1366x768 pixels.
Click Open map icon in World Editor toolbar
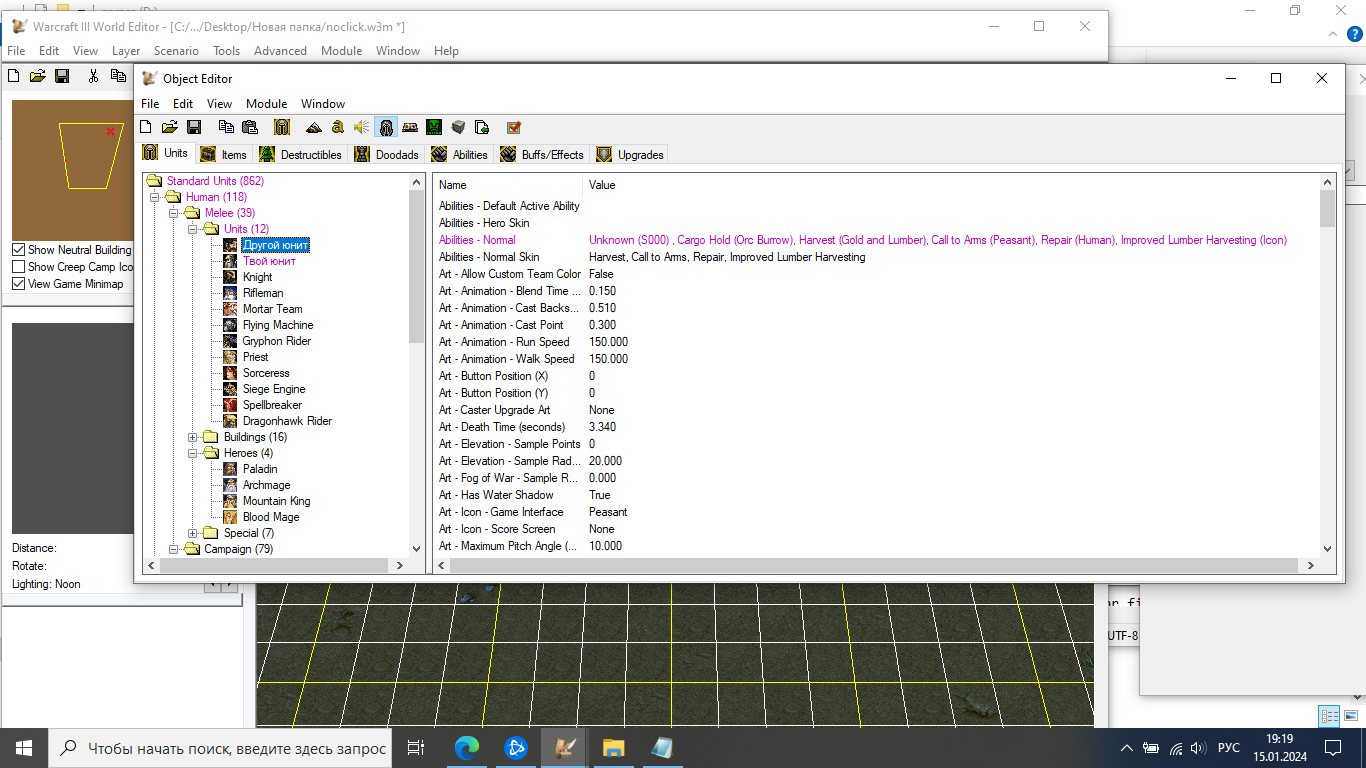pyautogui.click(x=38, y=75)
